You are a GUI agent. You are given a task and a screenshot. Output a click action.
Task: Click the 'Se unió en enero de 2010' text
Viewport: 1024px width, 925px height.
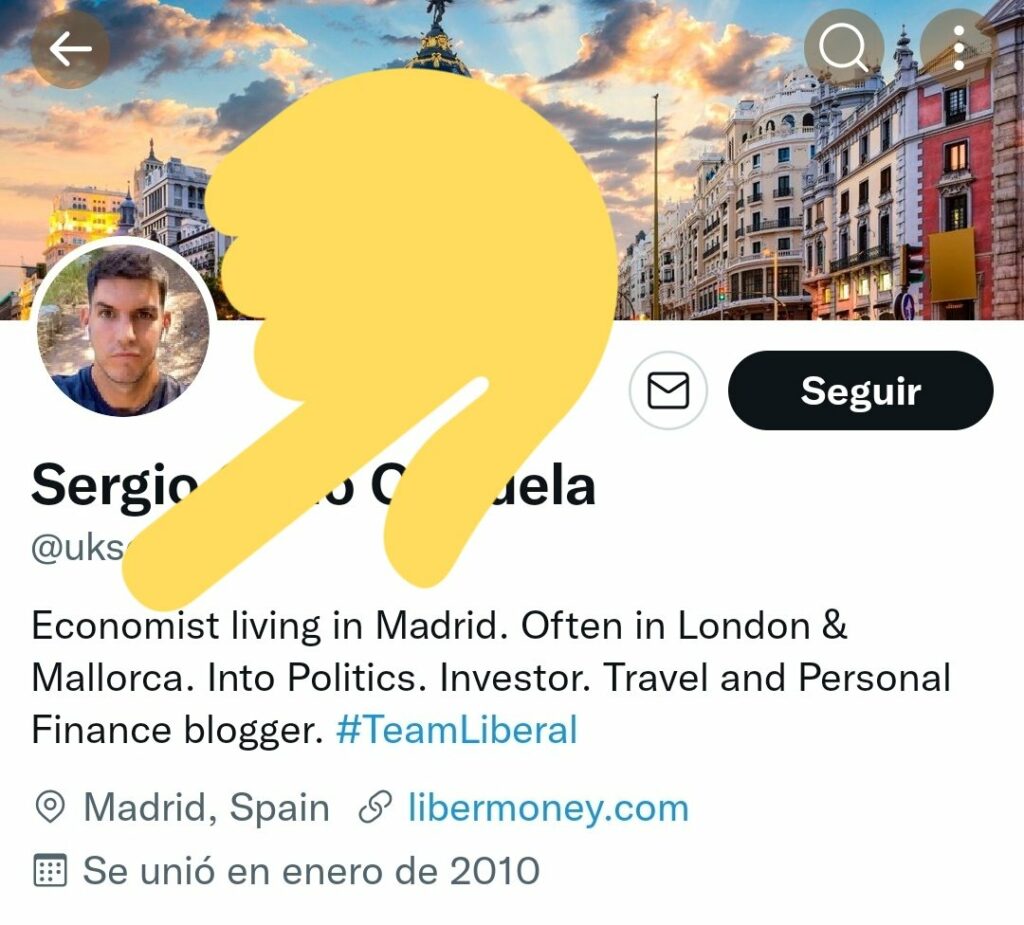[312, 871]
